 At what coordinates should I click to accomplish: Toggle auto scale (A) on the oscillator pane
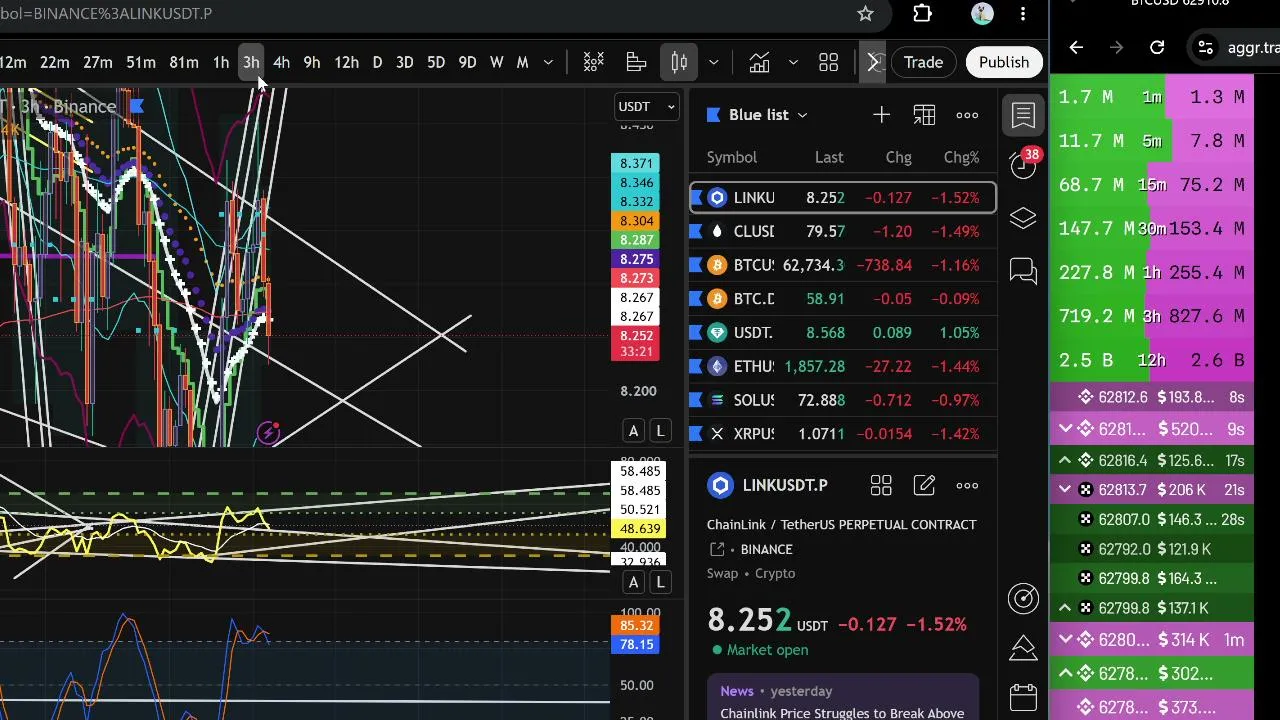(633, 582)
